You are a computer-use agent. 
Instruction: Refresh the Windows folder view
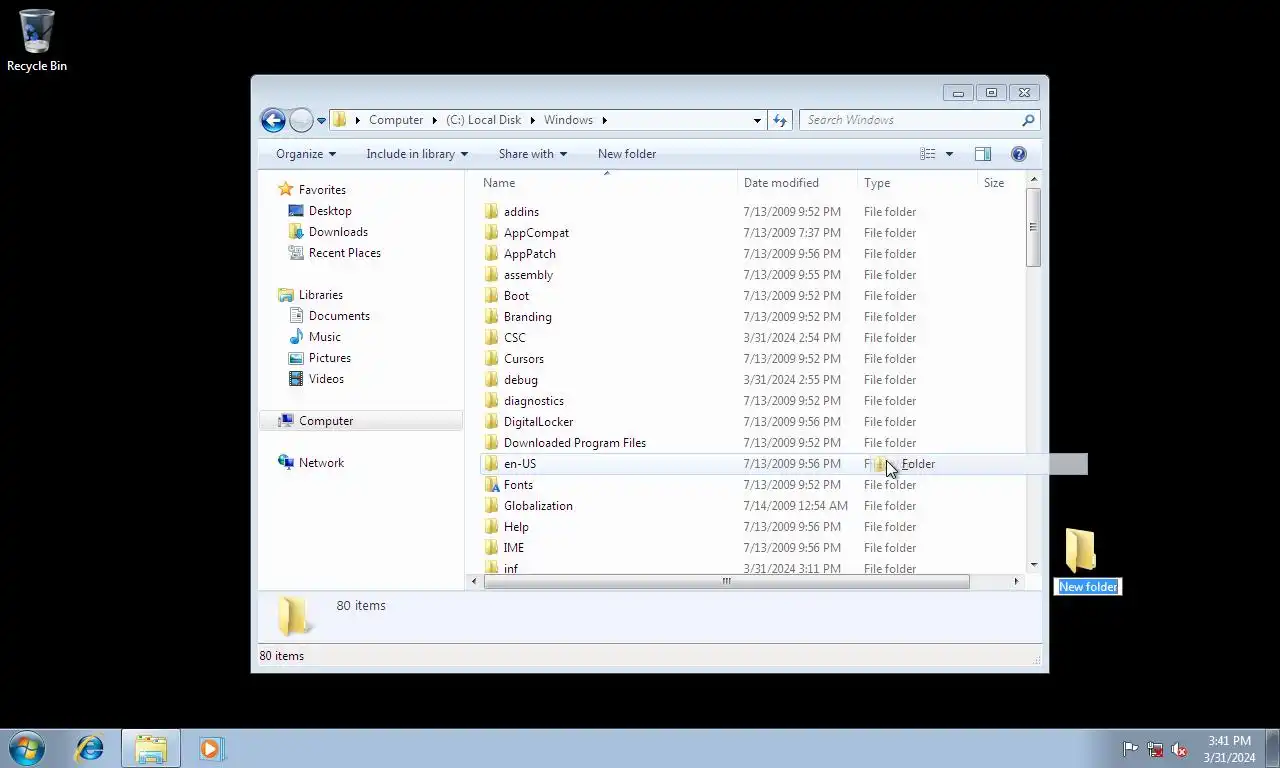(780, 120)
